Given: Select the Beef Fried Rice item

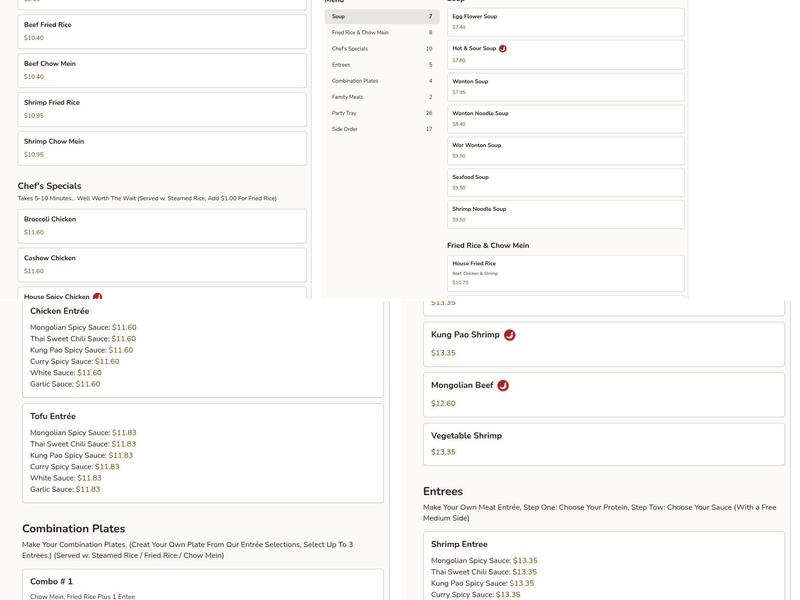Looking at the screenshot, I should pyautogui.click(x=162, y=31).
